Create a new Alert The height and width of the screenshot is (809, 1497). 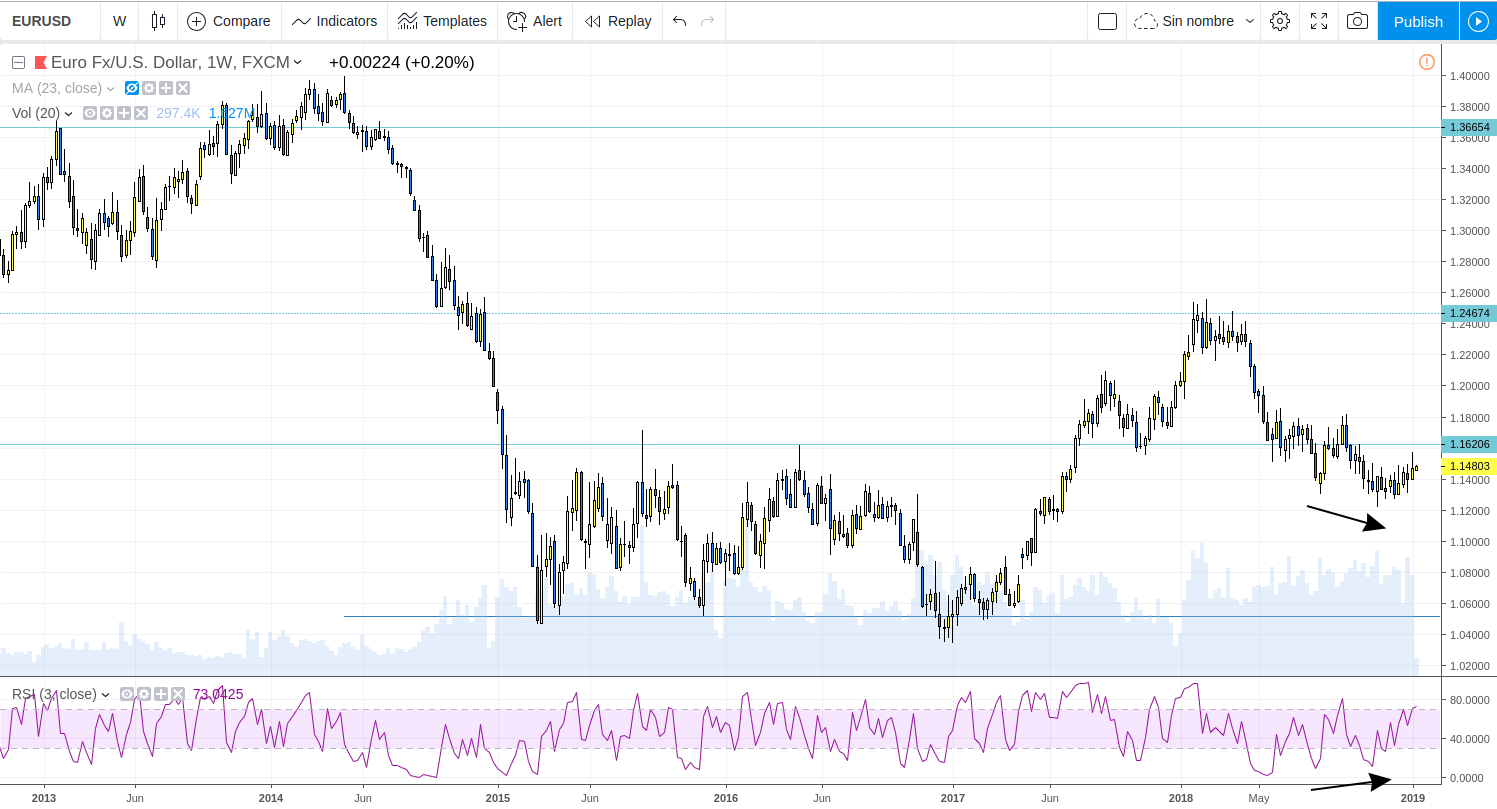tap(534, 20)
